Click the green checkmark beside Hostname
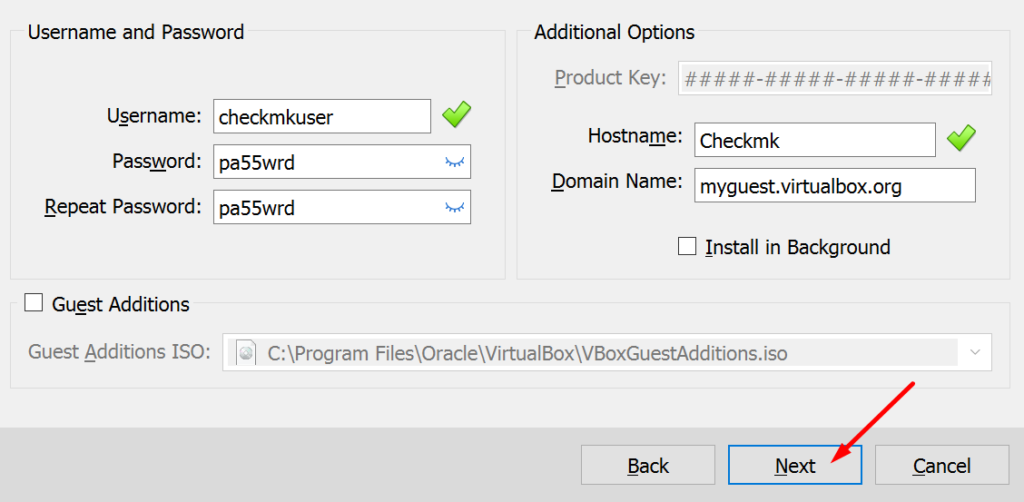 961,138
